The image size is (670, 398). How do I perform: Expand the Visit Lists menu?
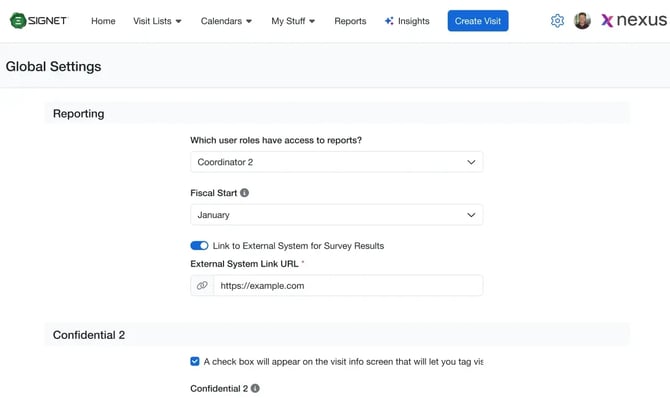click(x=157, y=21)
